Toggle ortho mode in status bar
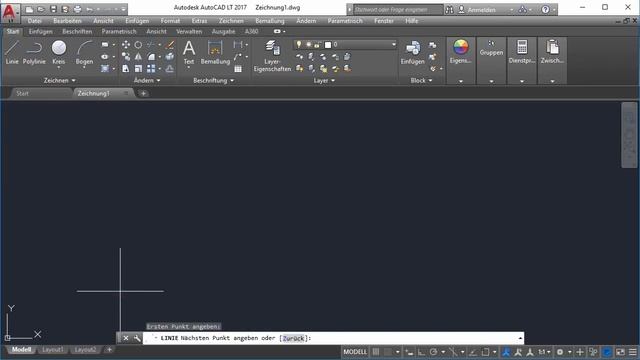The width and height of the screenshot is (640, 360). click(x=421, y=352)
